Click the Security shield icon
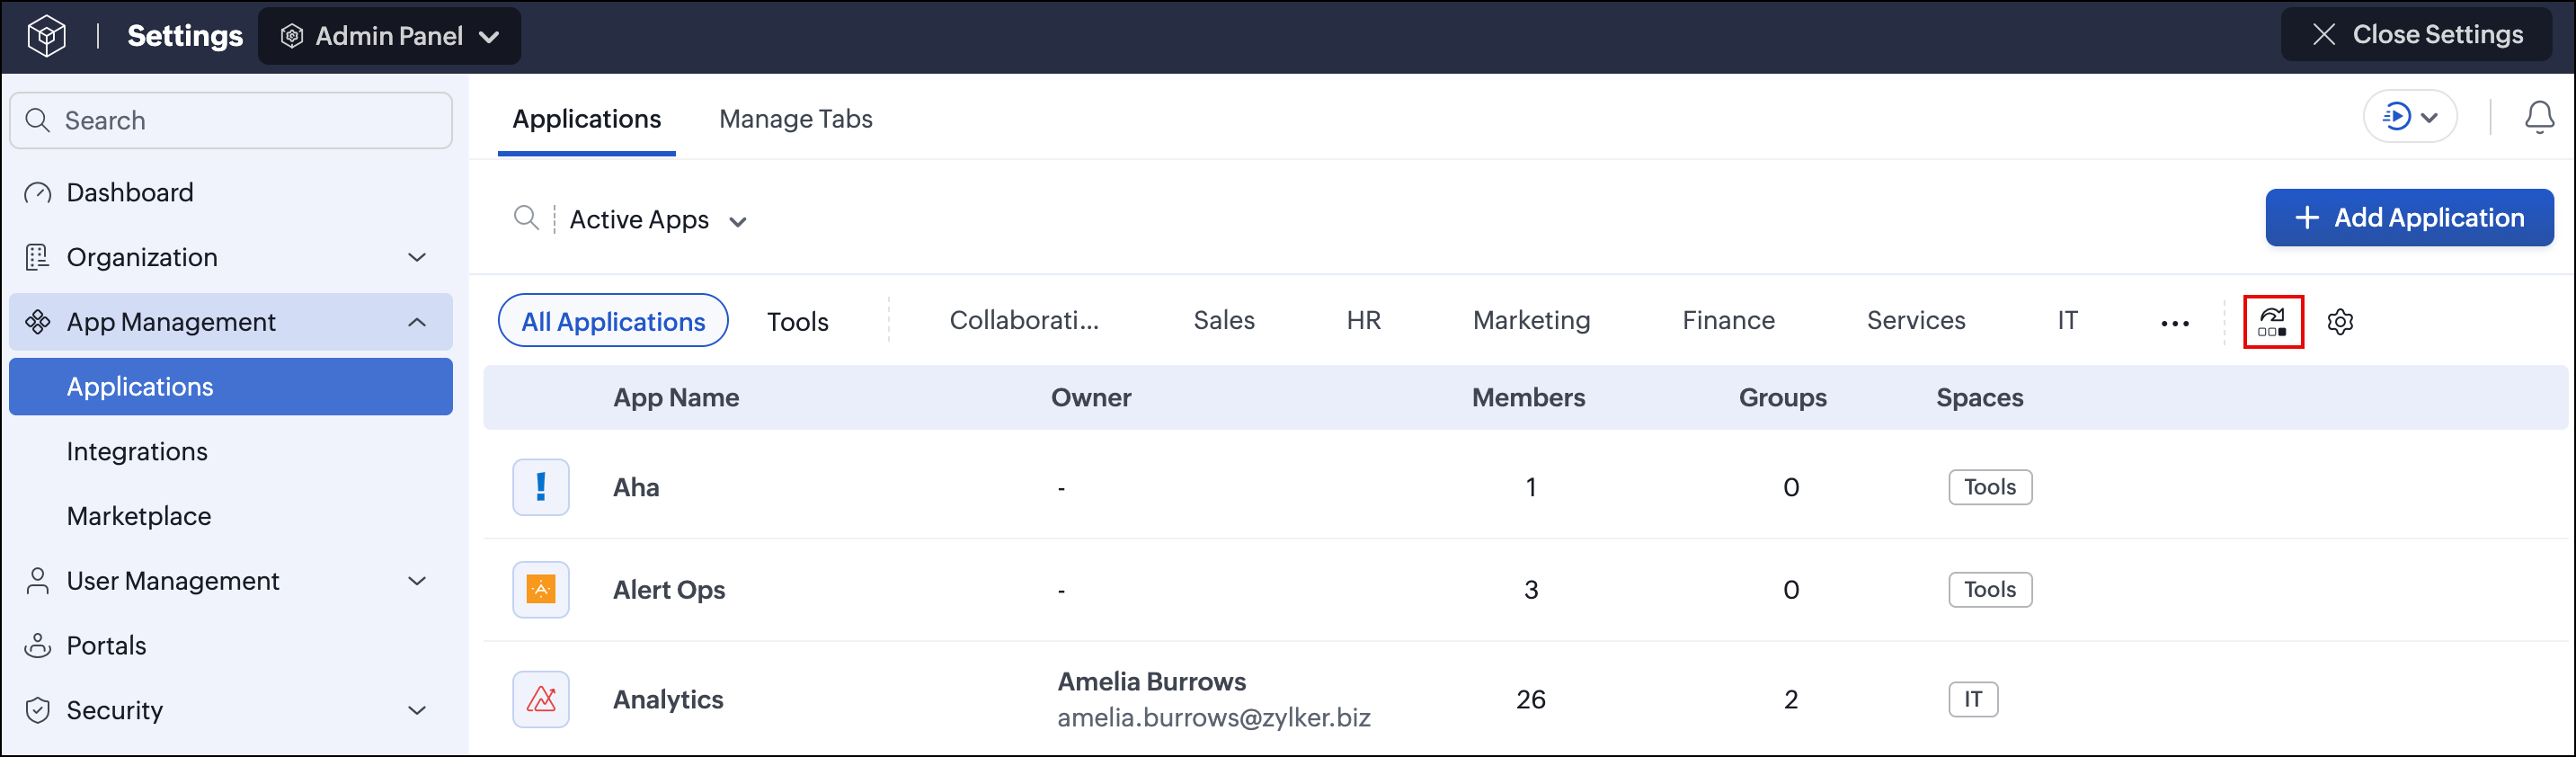 38,710
